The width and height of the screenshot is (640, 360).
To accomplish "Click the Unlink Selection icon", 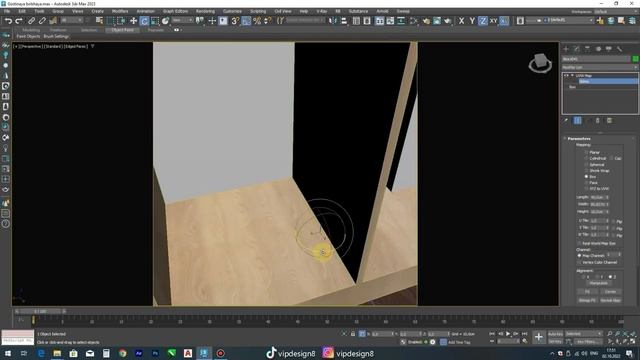I will (x=42, y=21).
